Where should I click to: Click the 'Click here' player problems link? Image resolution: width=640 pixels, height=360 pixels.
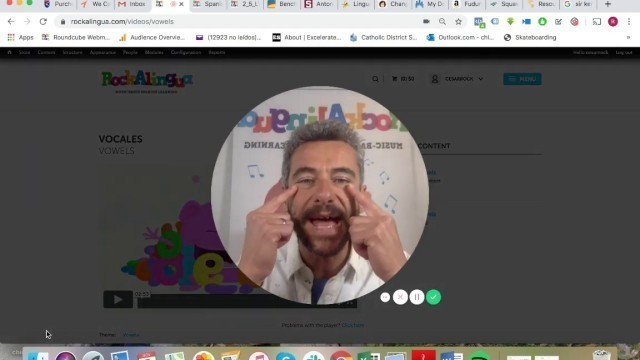(x=353, y=325)
